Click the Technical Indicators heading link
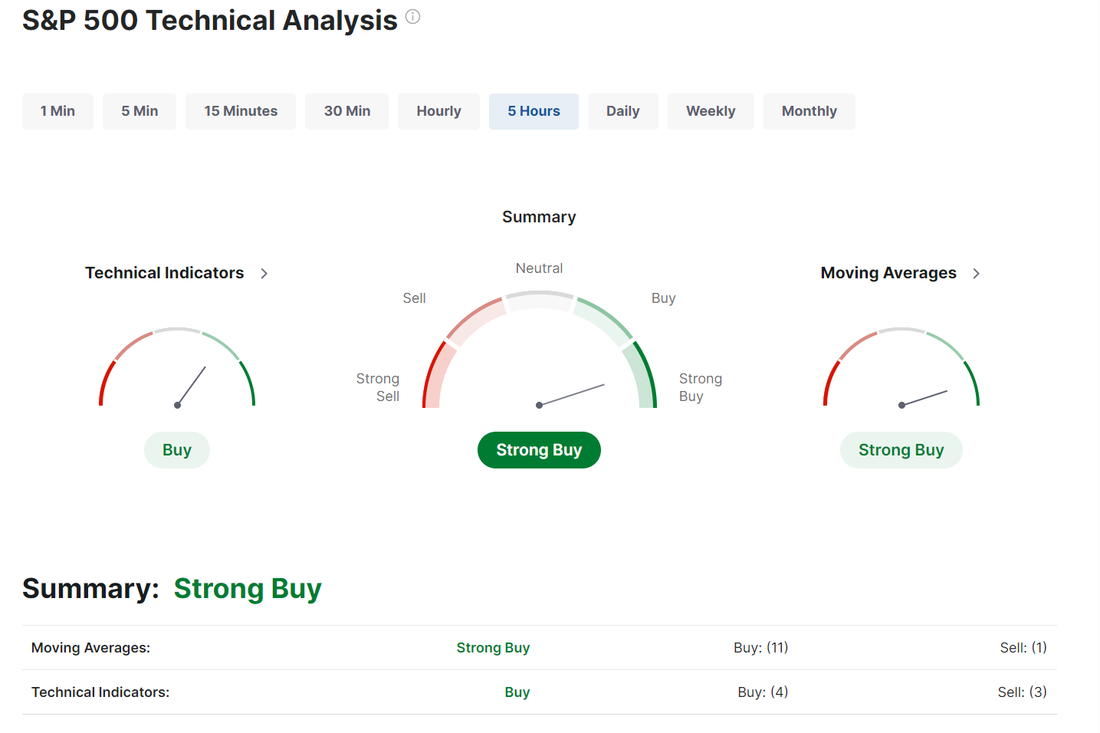Image resolution: width=1100 pixels, height=733 pixels. click(165, 273)
